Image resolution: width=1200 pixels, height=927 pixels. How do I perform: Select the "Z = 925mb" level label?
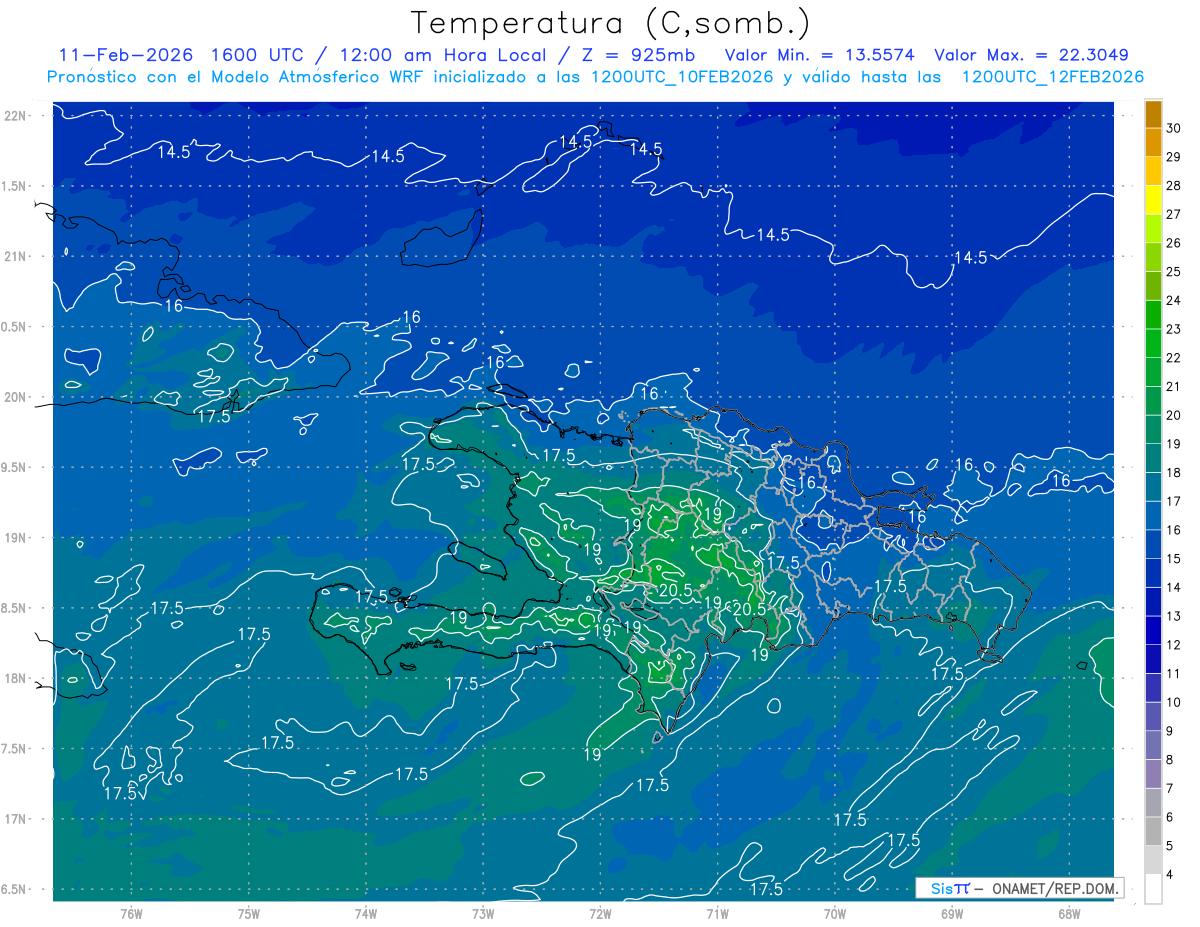click(x=637, y=55)
